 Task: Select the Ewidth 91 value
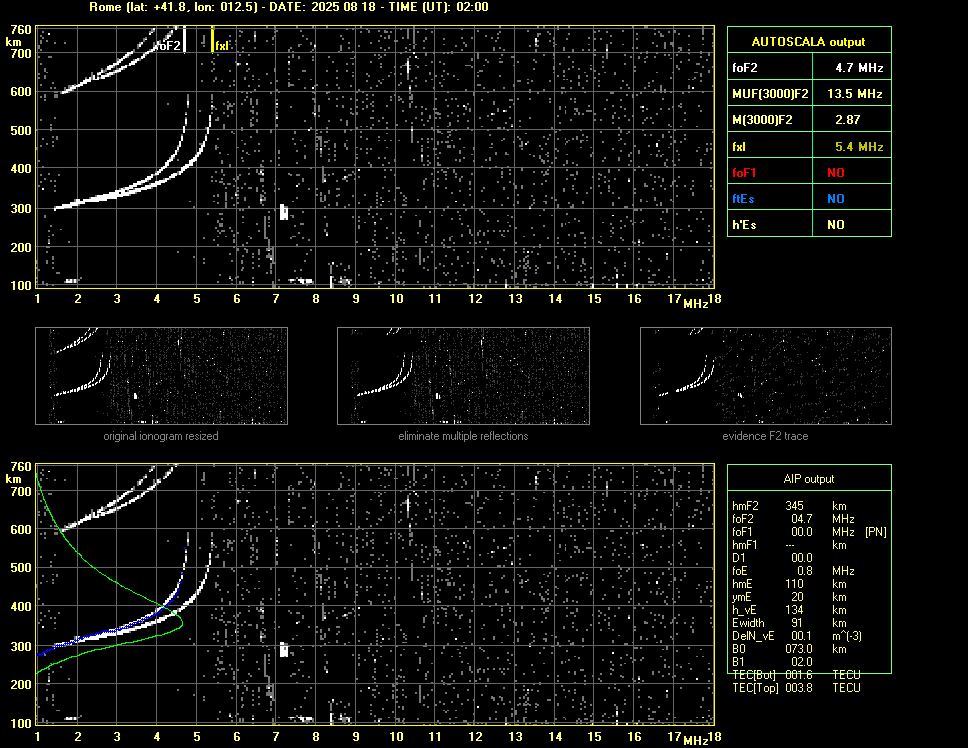[x=798, y=623]
